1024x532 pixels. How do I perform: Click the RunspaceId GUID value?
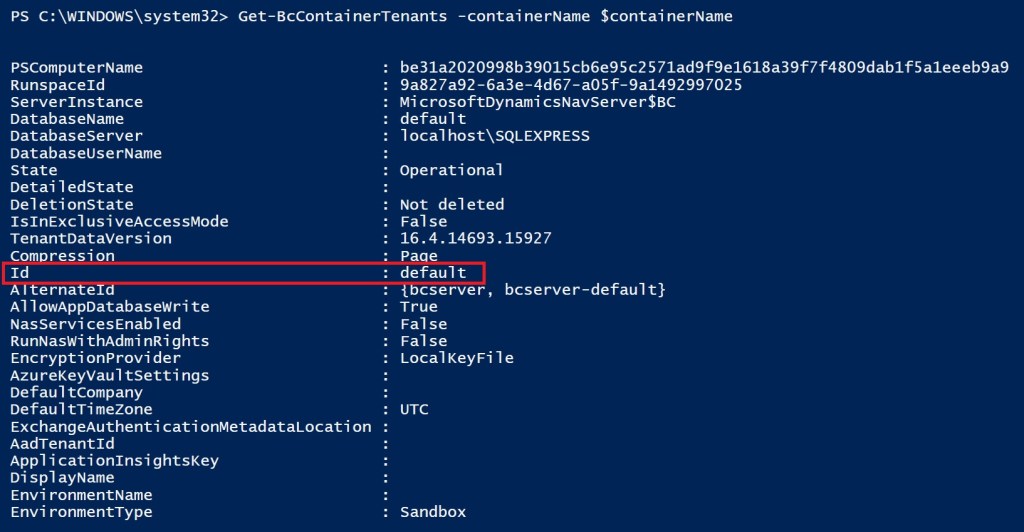[x=570, y=85]
